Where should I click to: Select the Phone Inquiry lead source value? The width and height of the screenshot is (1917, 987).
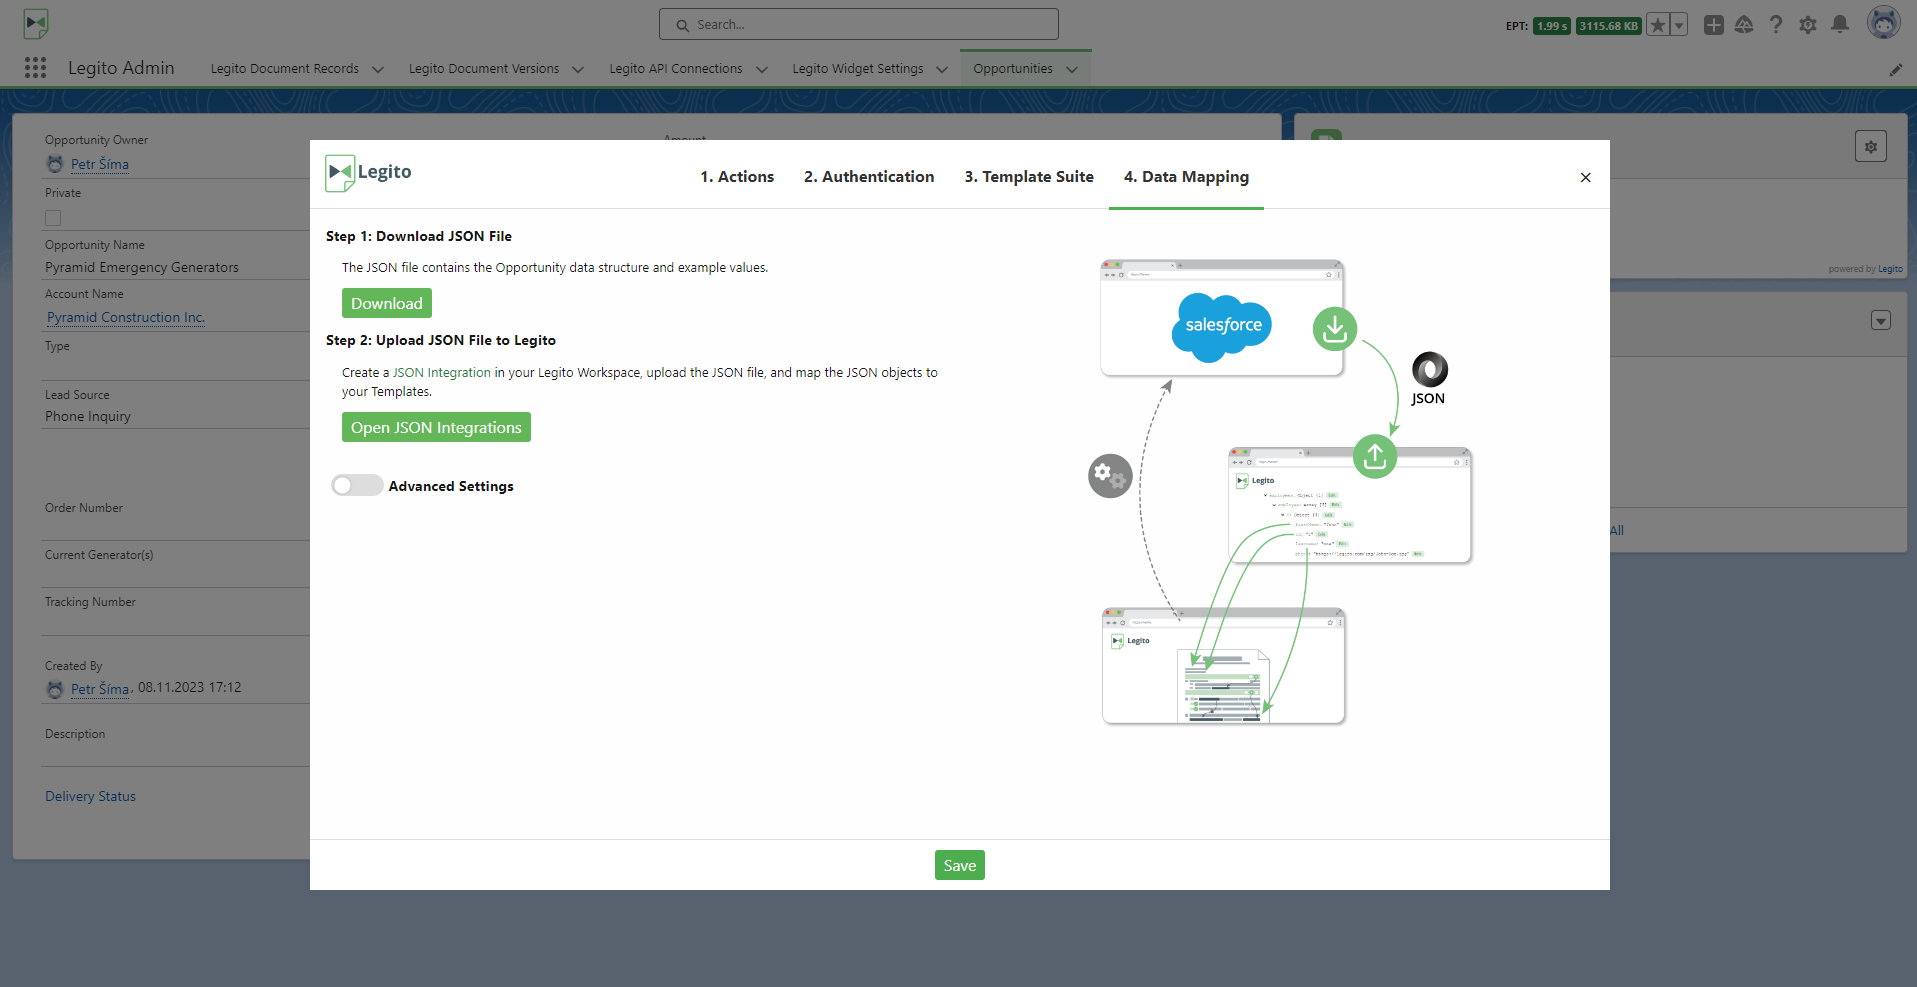pos(88,416)
